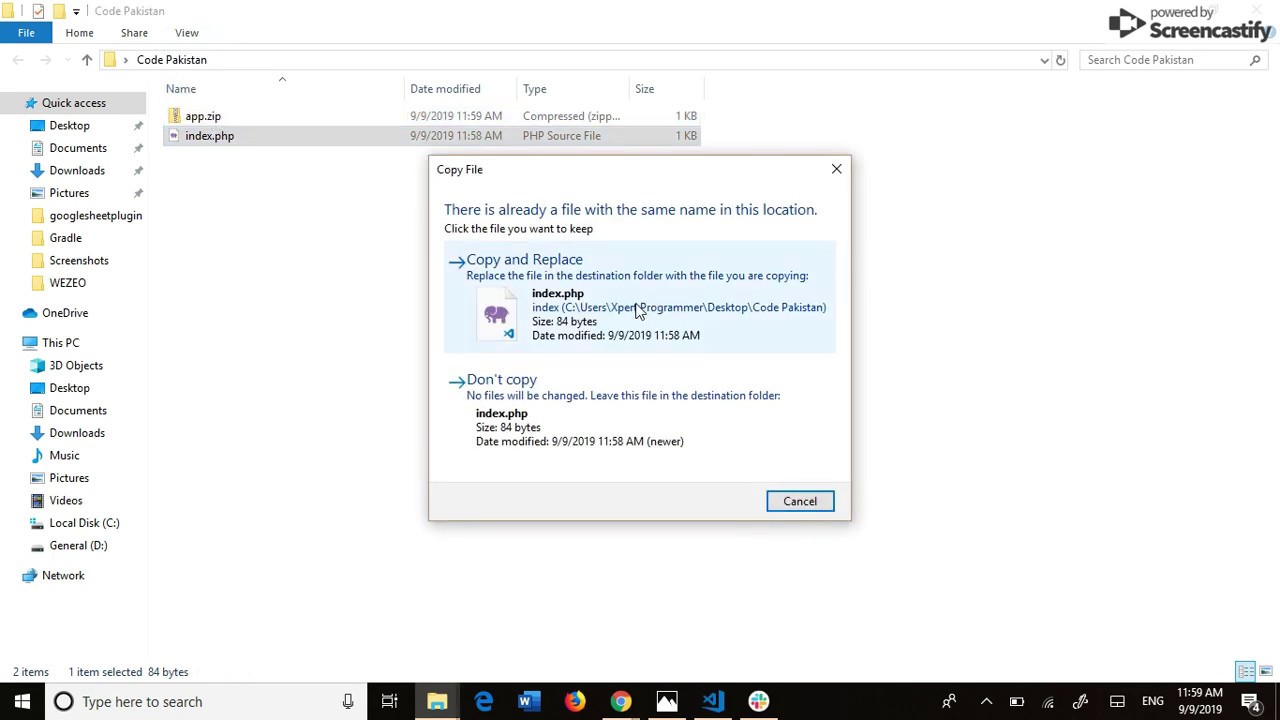Close the Copy File dialog
1280x720 pixels.
(837, 169)
